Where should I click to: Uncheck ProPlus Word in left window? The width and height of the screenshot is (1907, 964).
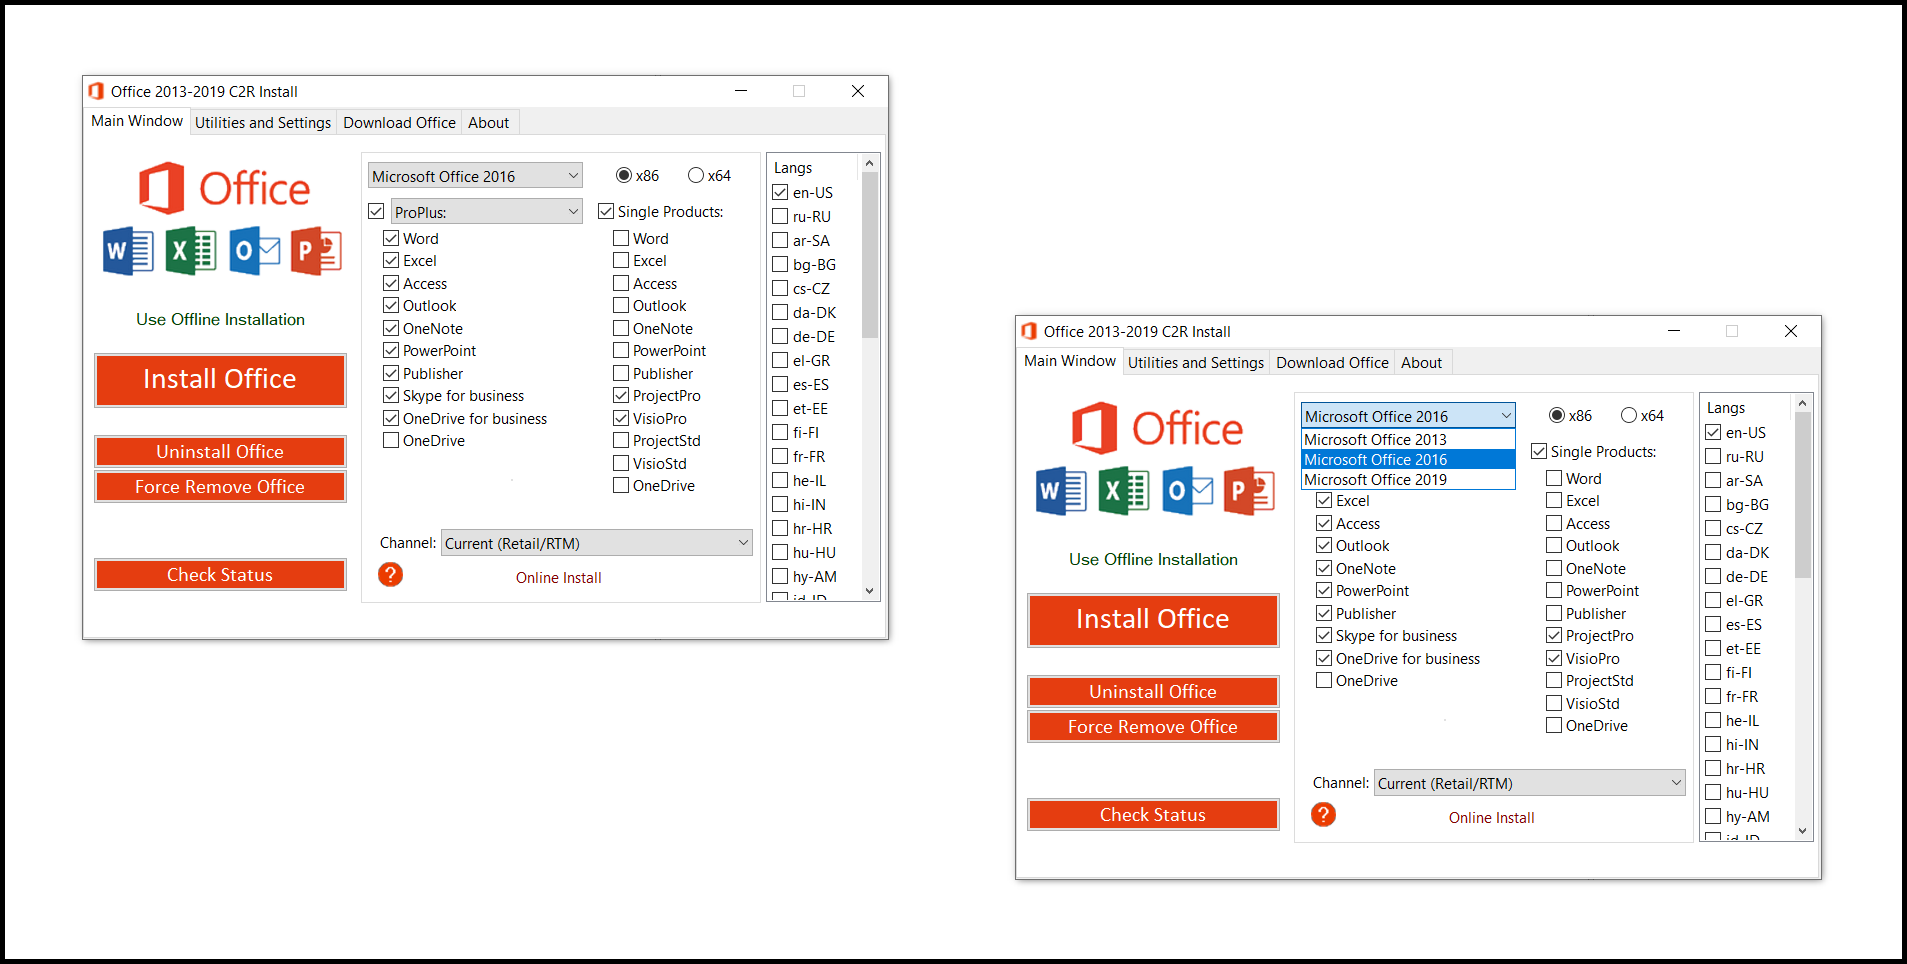coord(391,238)
